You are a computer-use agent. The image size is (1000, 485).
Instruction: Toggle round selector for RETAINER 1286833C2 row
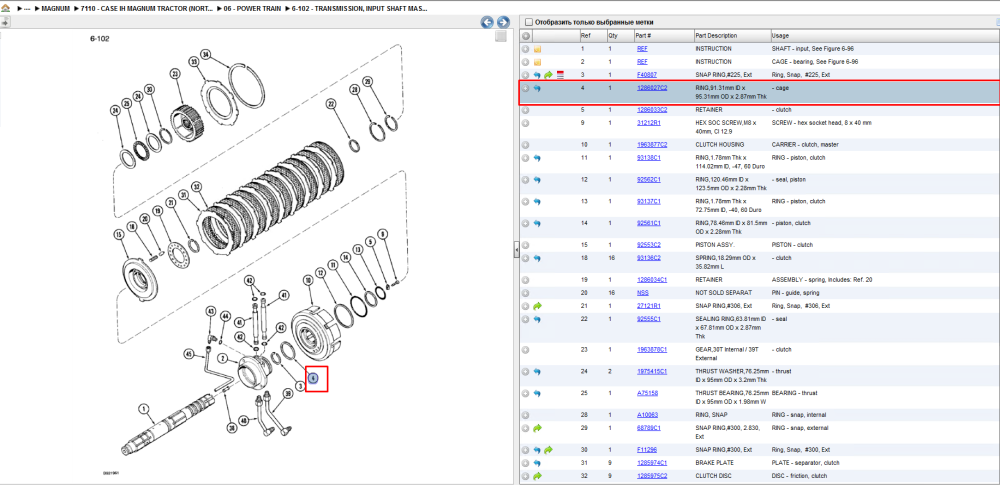pos(526,110)
